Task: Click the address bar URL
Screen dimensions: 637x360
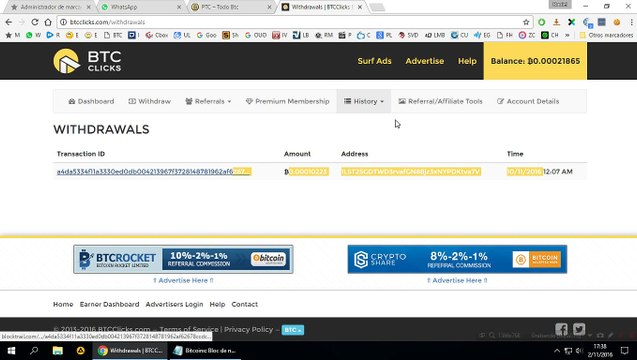Action: click(x=107, y=22)
